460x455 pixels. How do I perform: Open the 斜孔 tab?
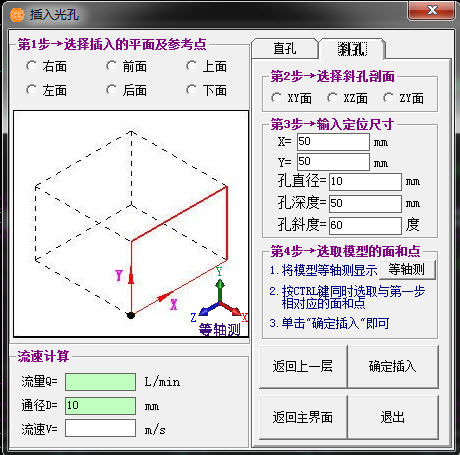pos(352,49)
